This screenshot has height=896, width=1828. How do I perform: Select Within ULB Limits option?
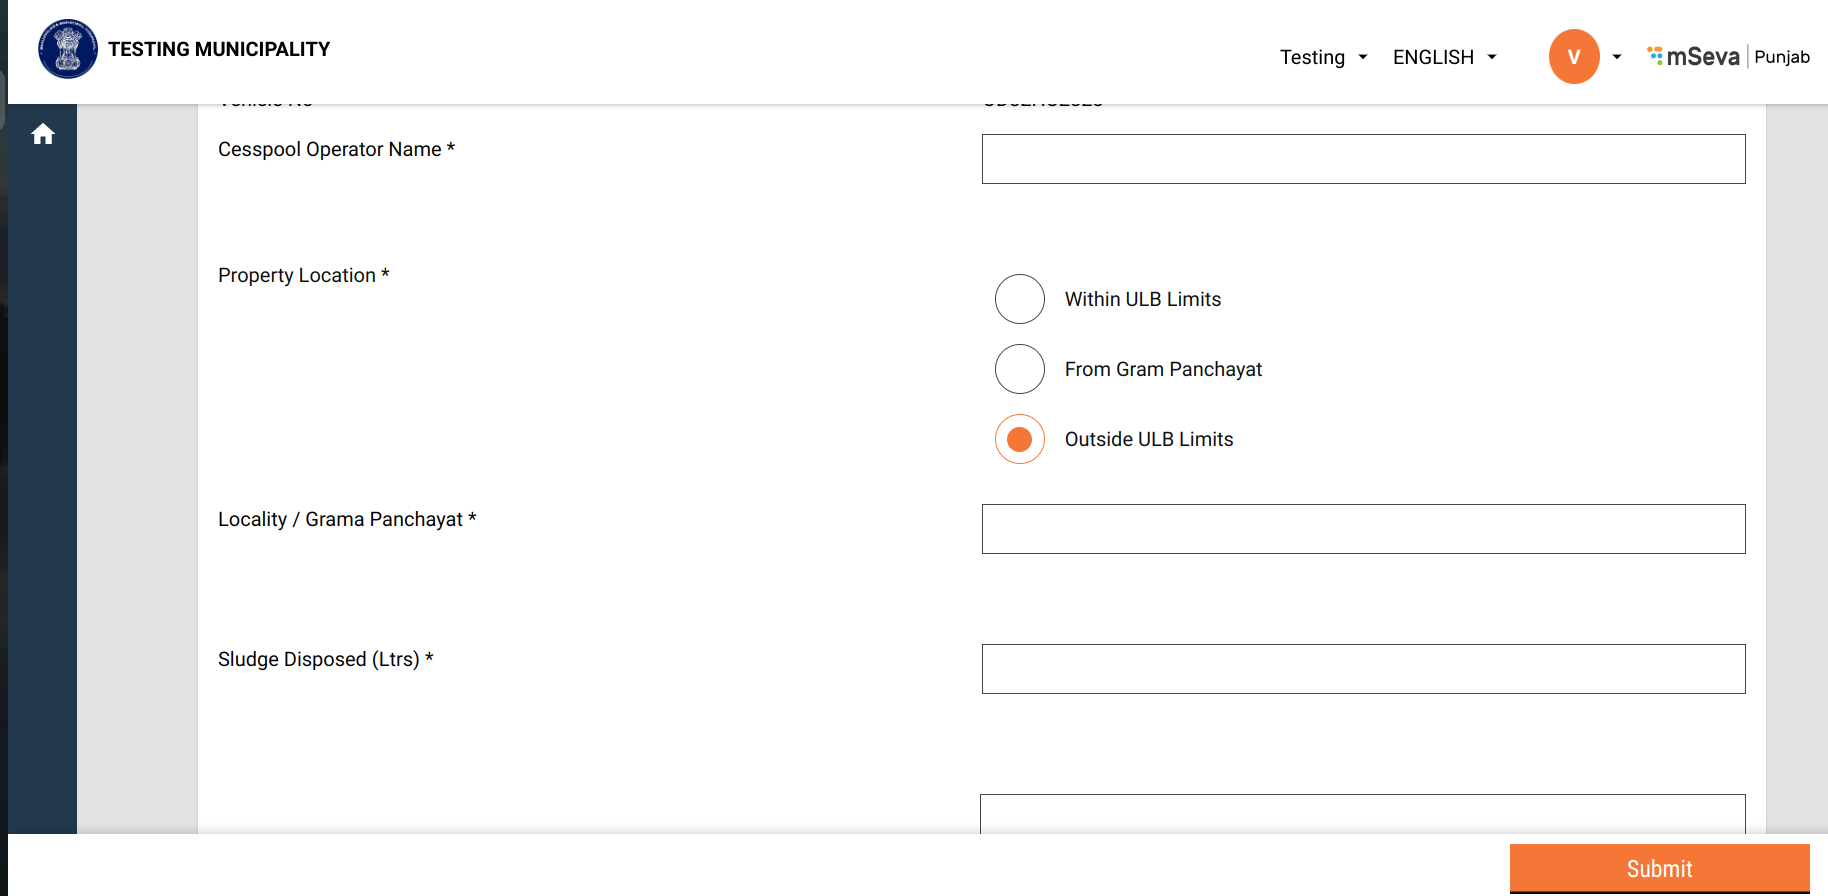click(x=1020, y=299)
